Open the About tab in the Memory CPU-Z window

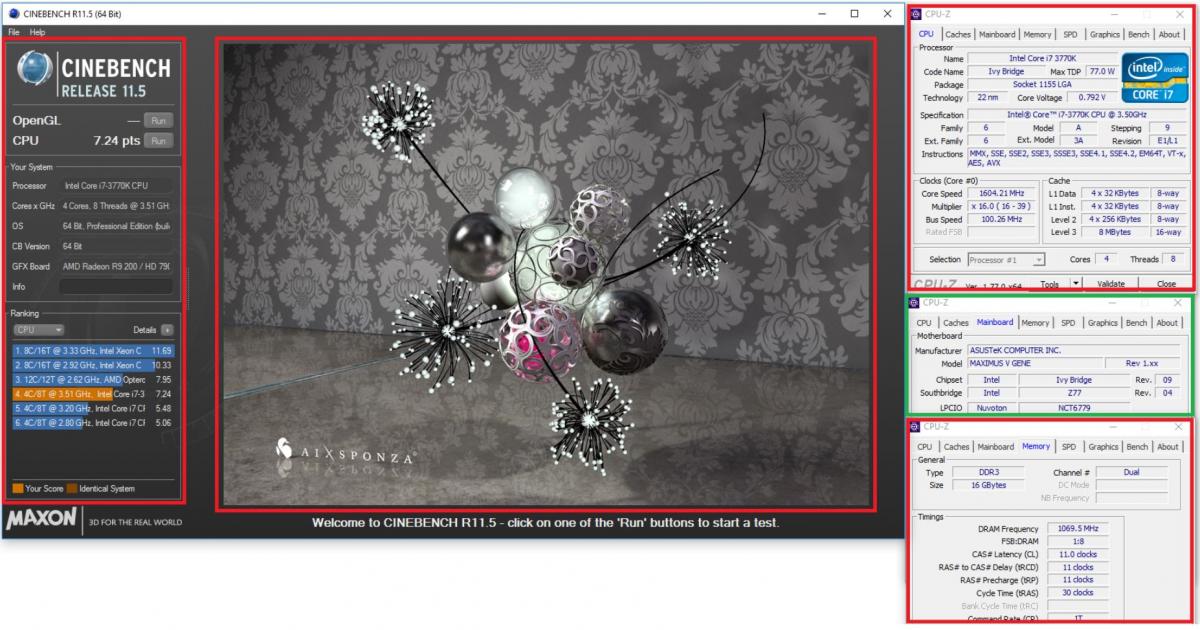point(1167,447)
